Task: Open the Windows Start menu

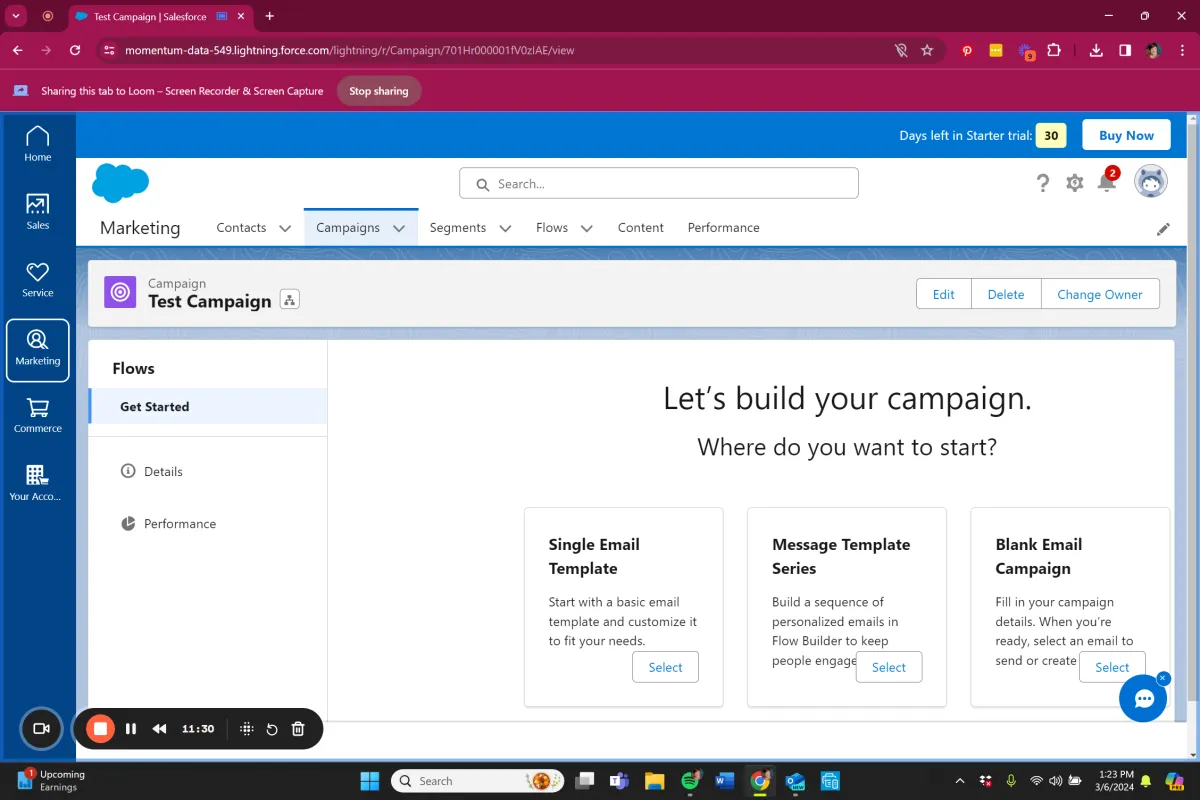Action: point(369,781)
